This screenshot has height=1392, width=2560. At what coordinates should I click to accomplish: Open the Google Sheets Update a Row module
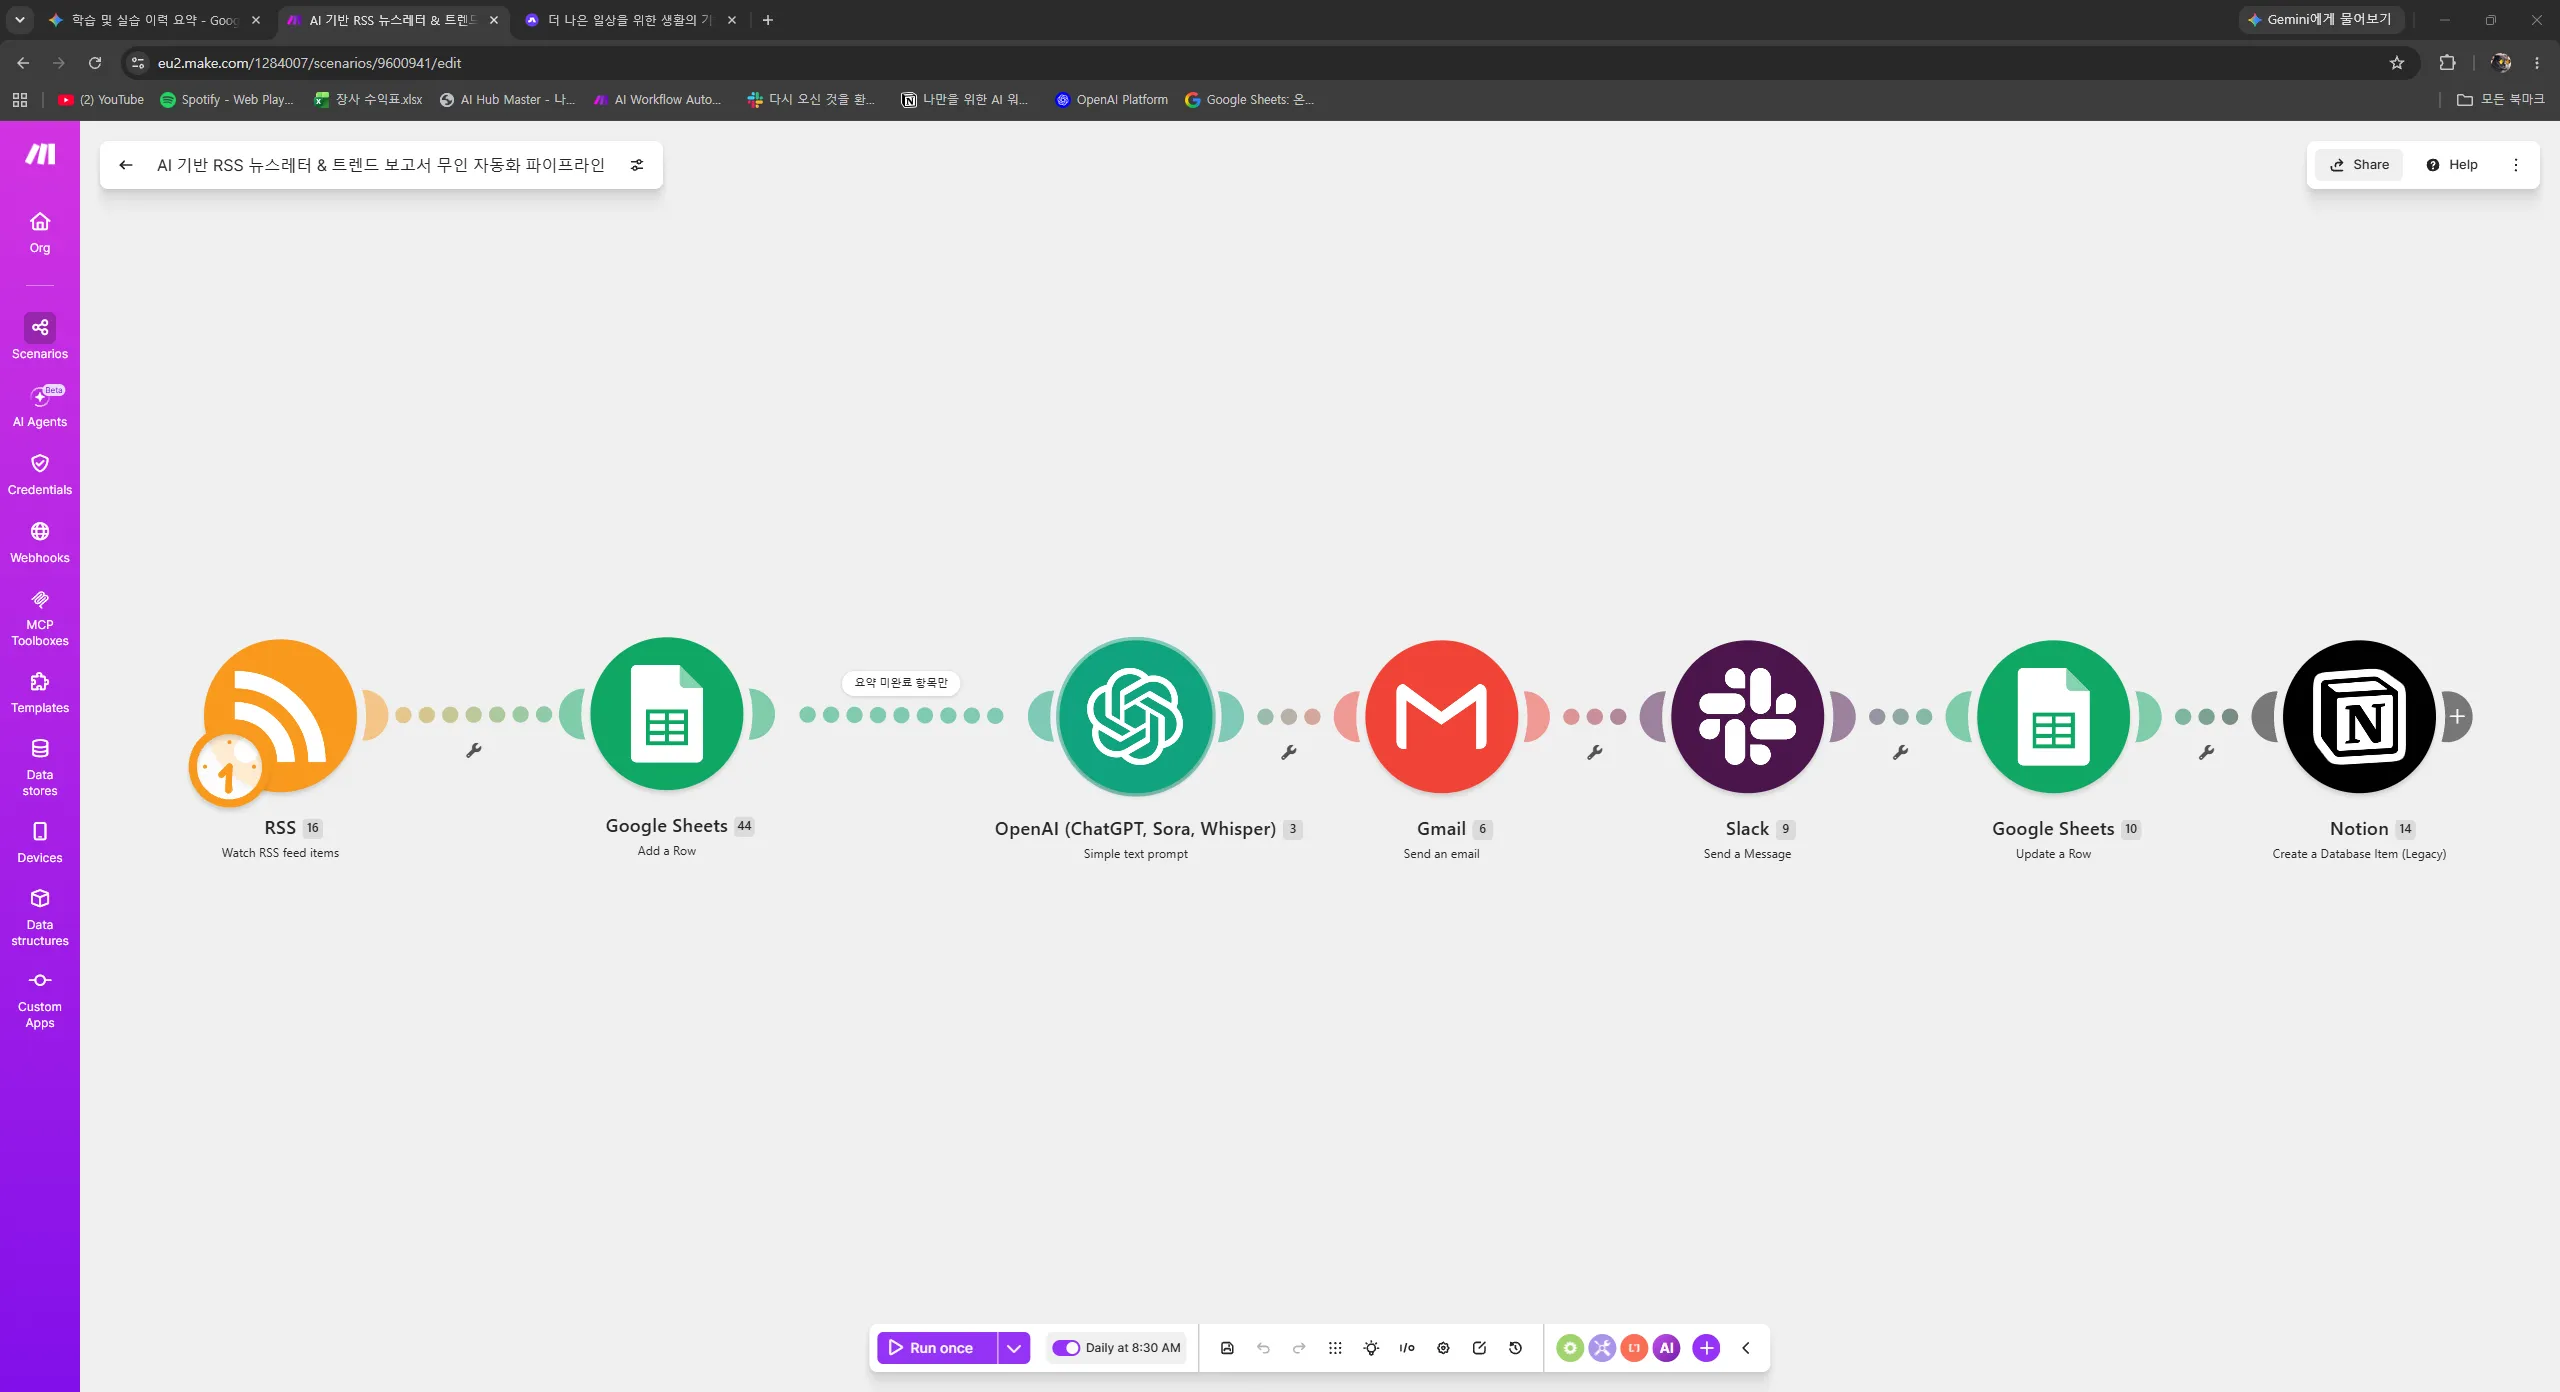2053,716
